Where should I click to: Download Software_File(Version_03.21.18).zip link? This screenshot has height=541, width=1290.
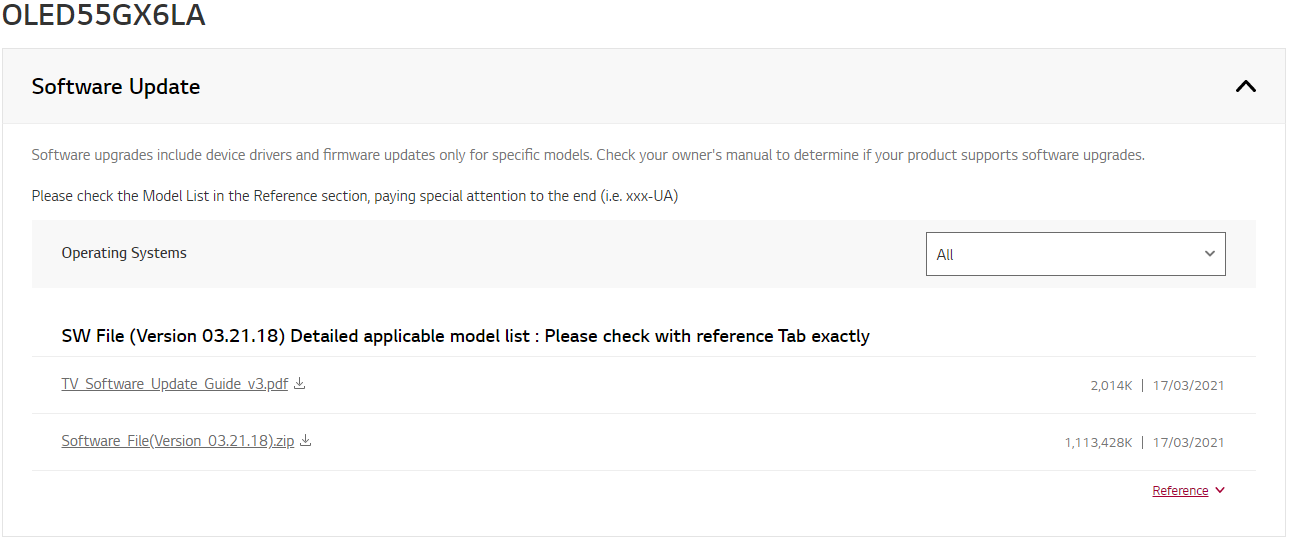coord(178,441)
